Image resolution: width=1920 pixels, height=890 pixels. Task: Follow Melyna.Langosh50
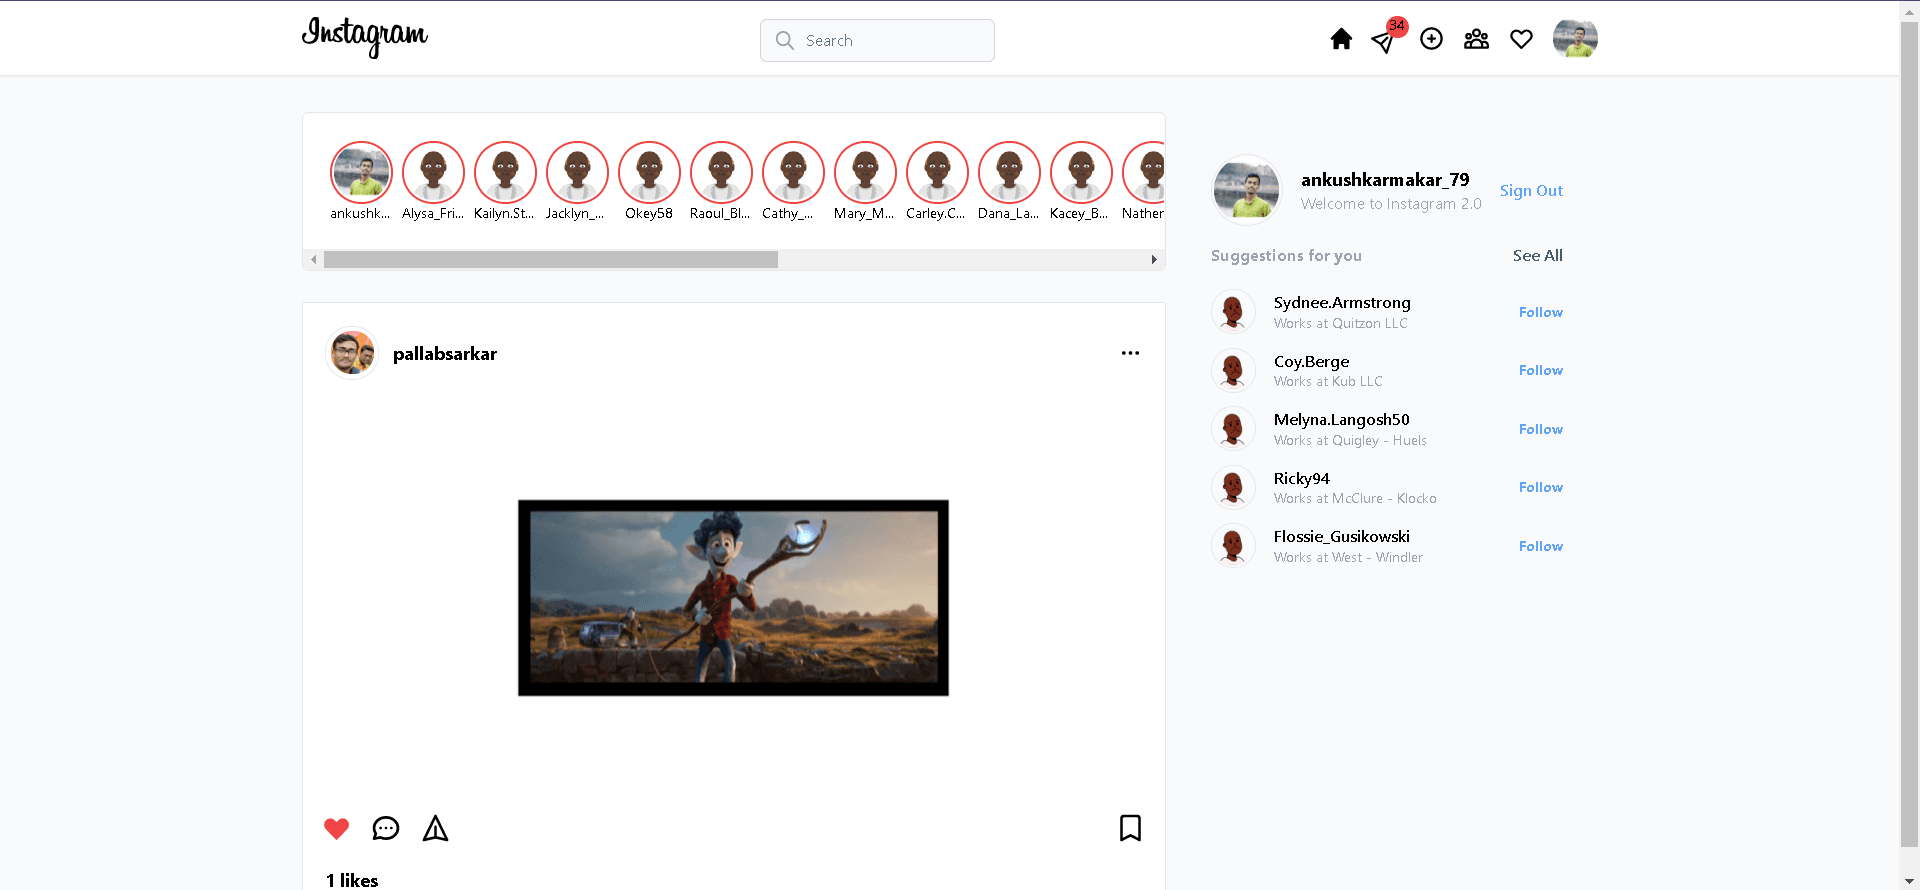[1540, 429]
